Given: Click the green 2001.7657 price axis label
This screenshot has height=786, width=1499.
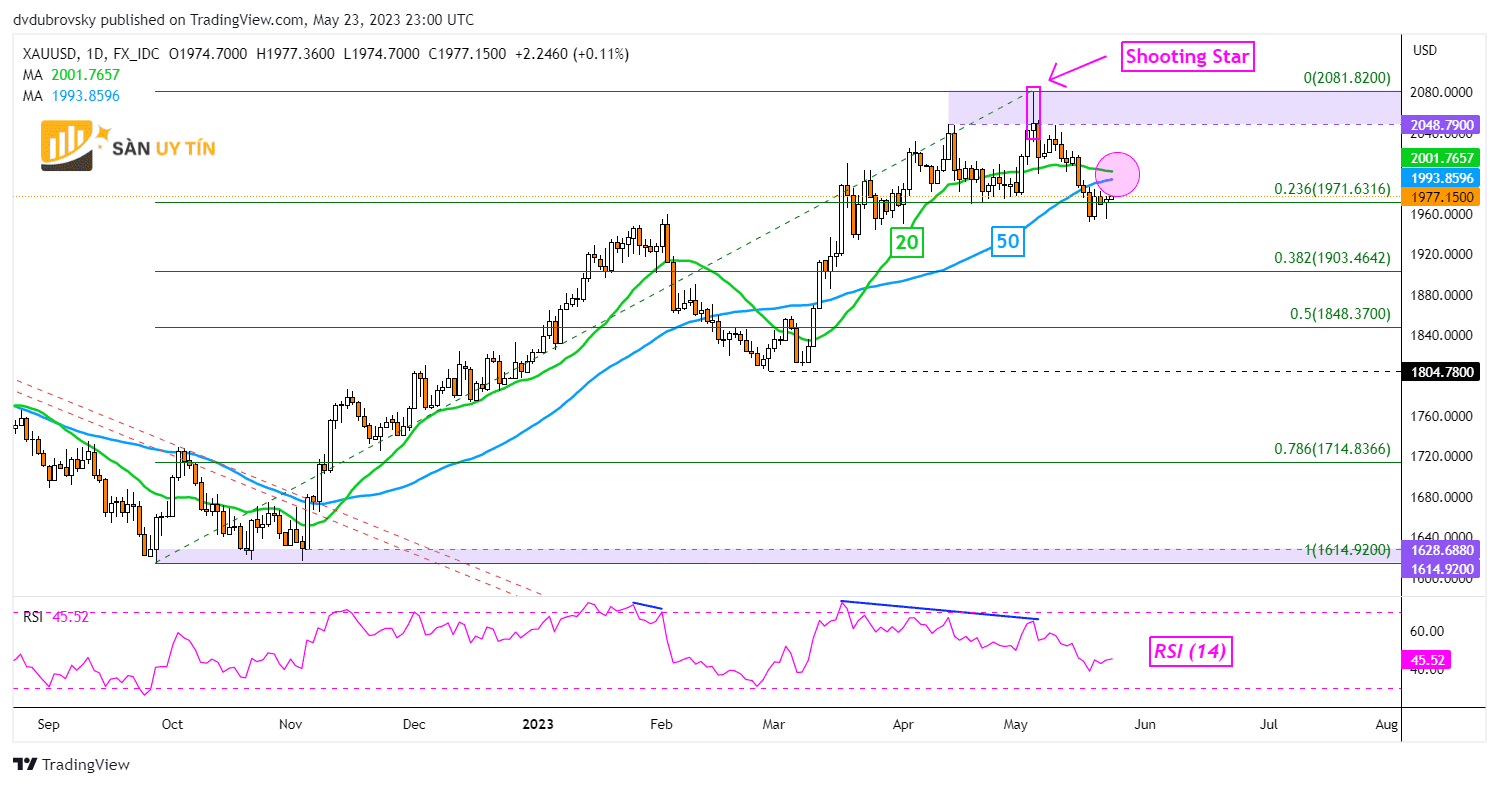Looking at the screenshot, I should click(x=1439, y=158).
